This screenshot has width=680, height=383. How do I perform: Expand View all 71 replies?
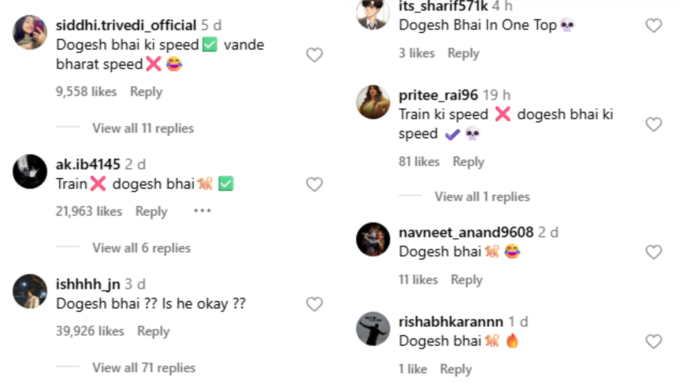coord(144,368)
